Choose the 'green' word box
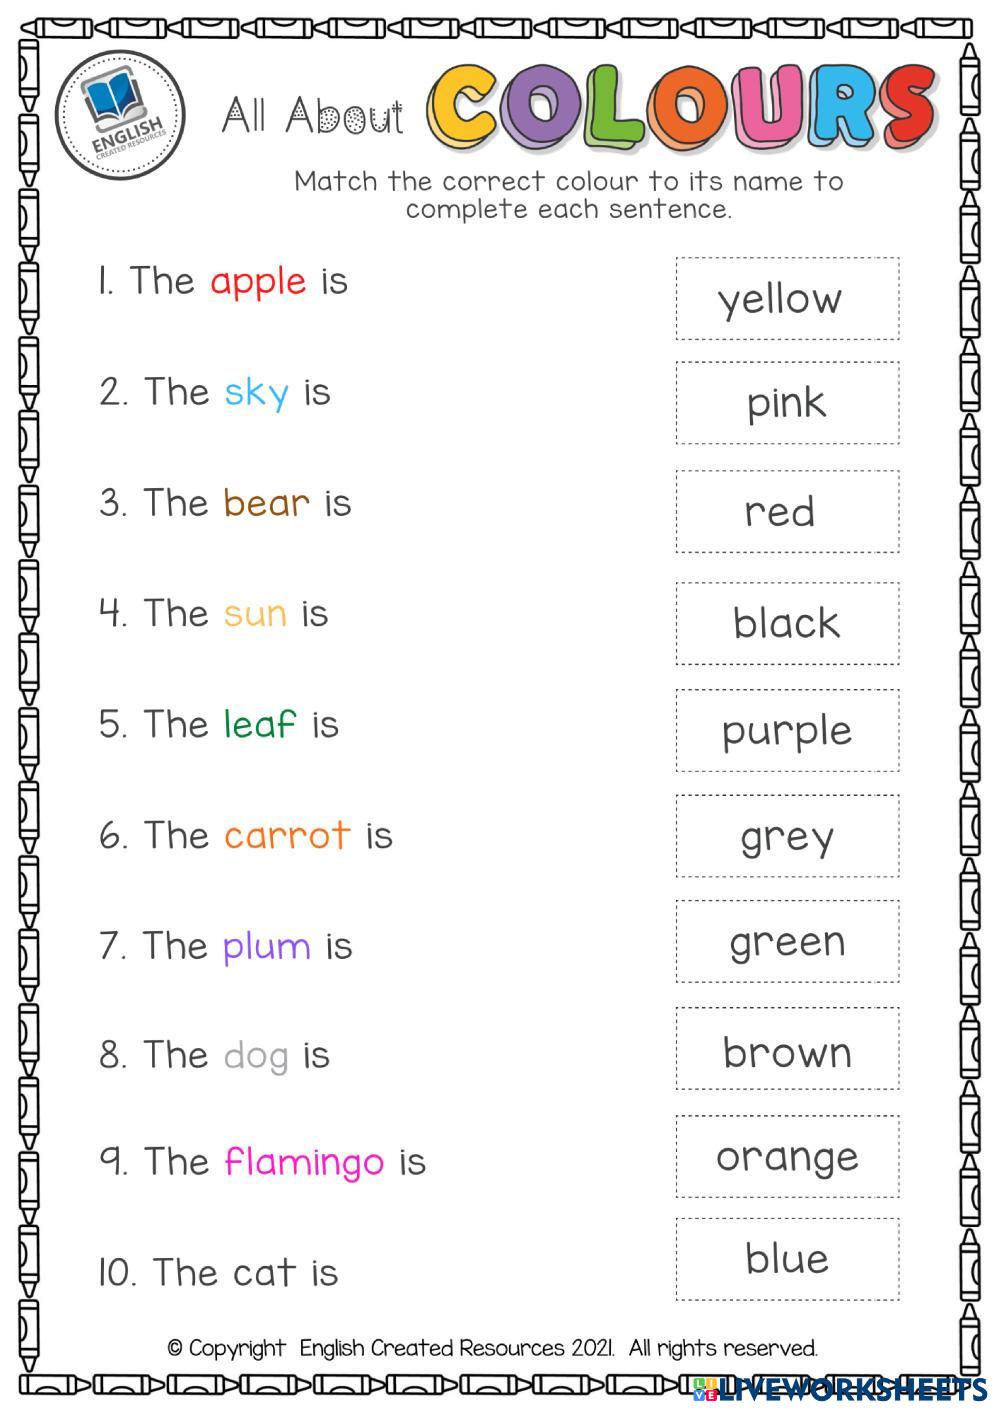The image size is (1000, 1414). click(787, 942)
